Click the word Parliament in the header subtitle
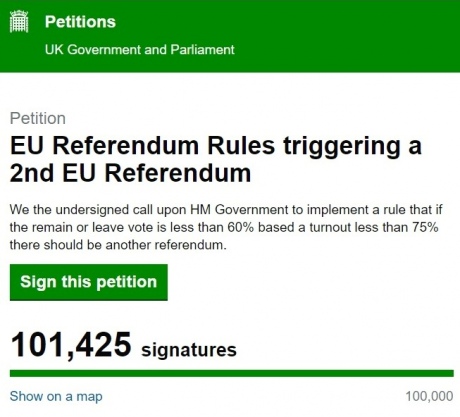The height and width of the screenshot is (417, 460). coord(202,50)
